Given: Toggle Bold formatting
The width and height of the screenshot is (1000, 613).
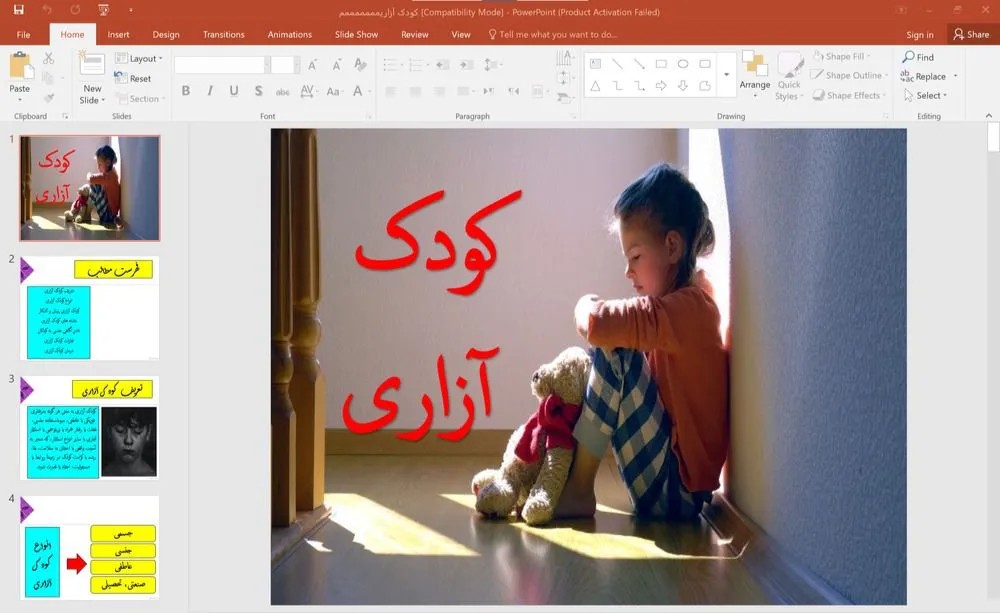Looking at the screenshot, I should coord(186,91).
